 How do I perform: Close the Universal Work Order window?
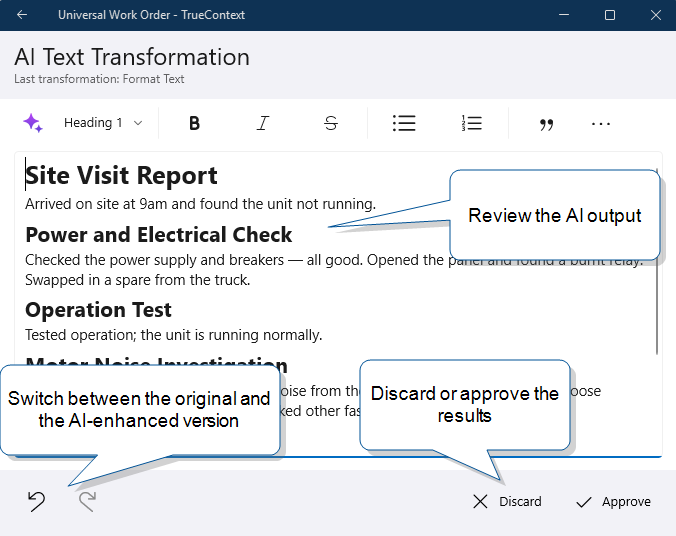tap(656, 15)
